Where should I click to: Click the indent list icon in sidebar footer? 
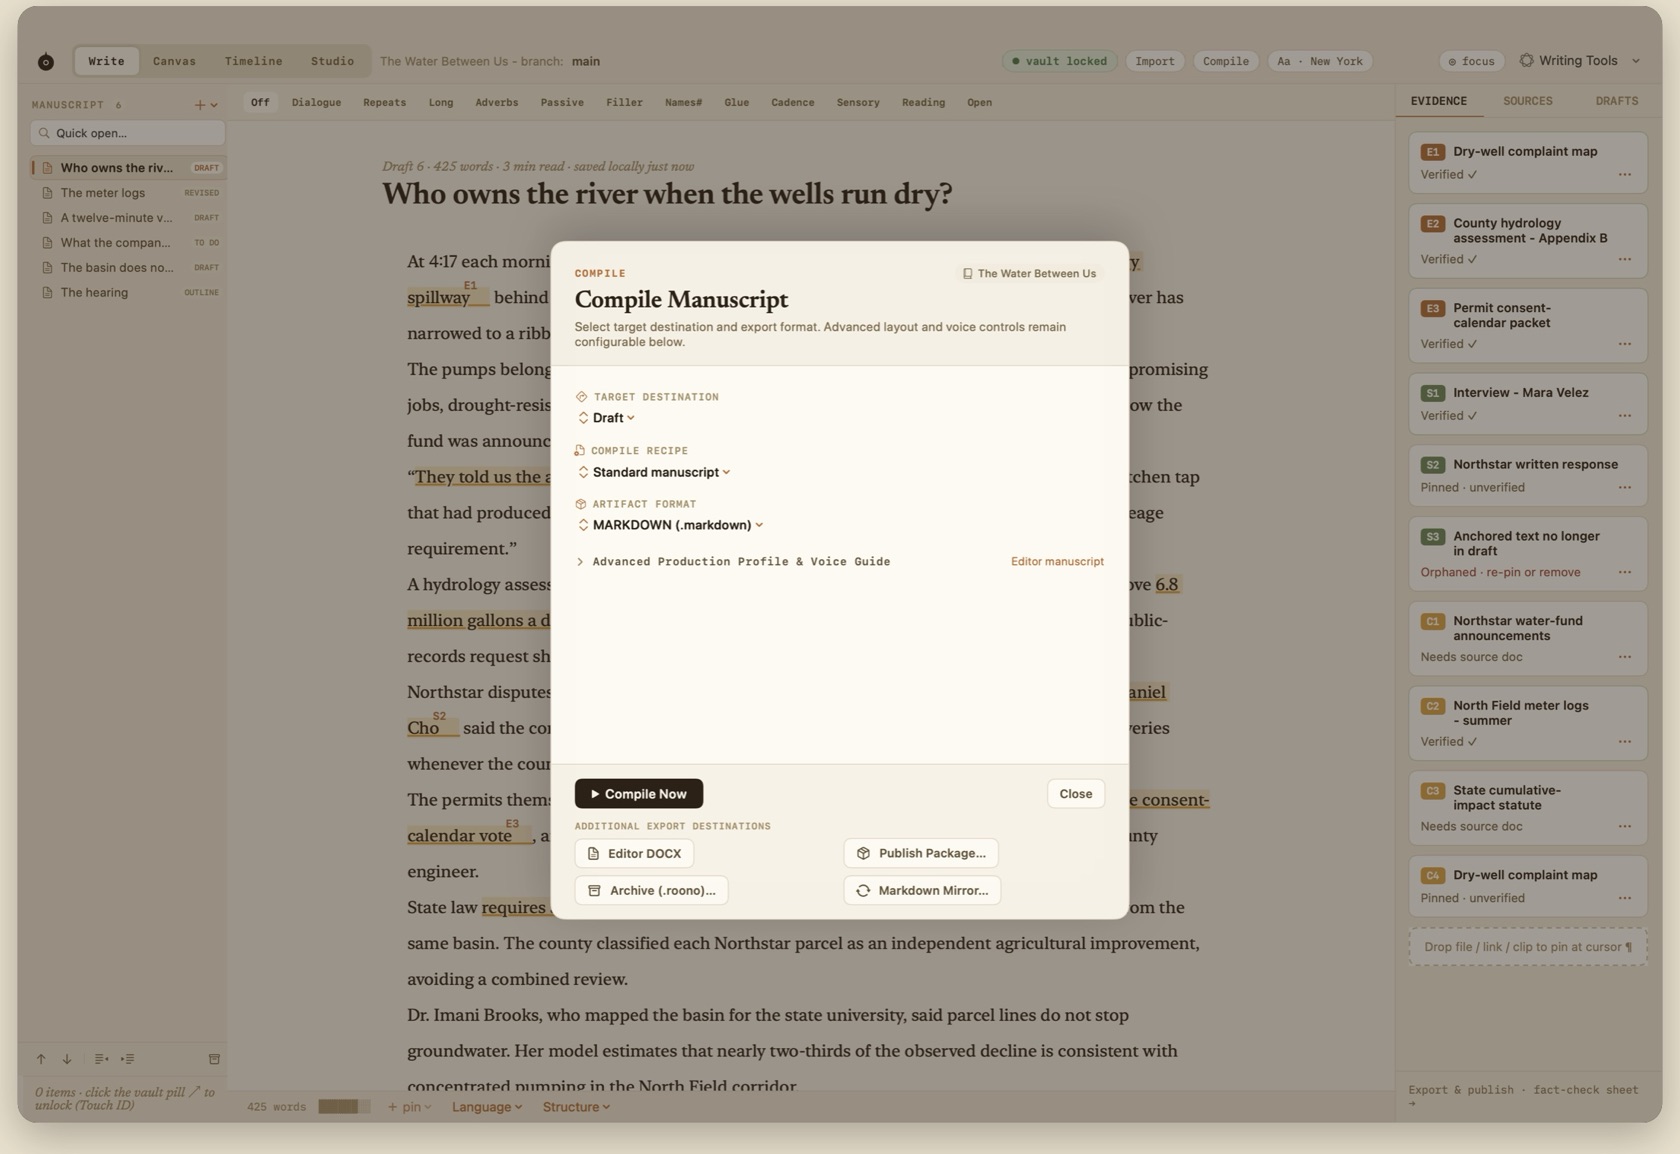coord(128,1059)
